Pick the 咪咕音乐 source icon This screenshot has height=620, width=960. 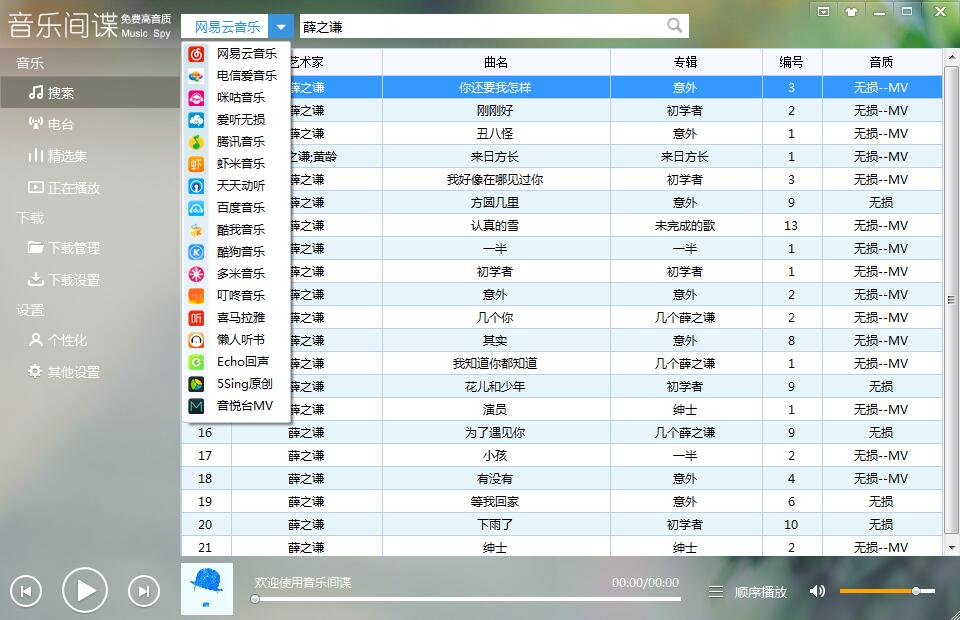[x=196, y=98]
